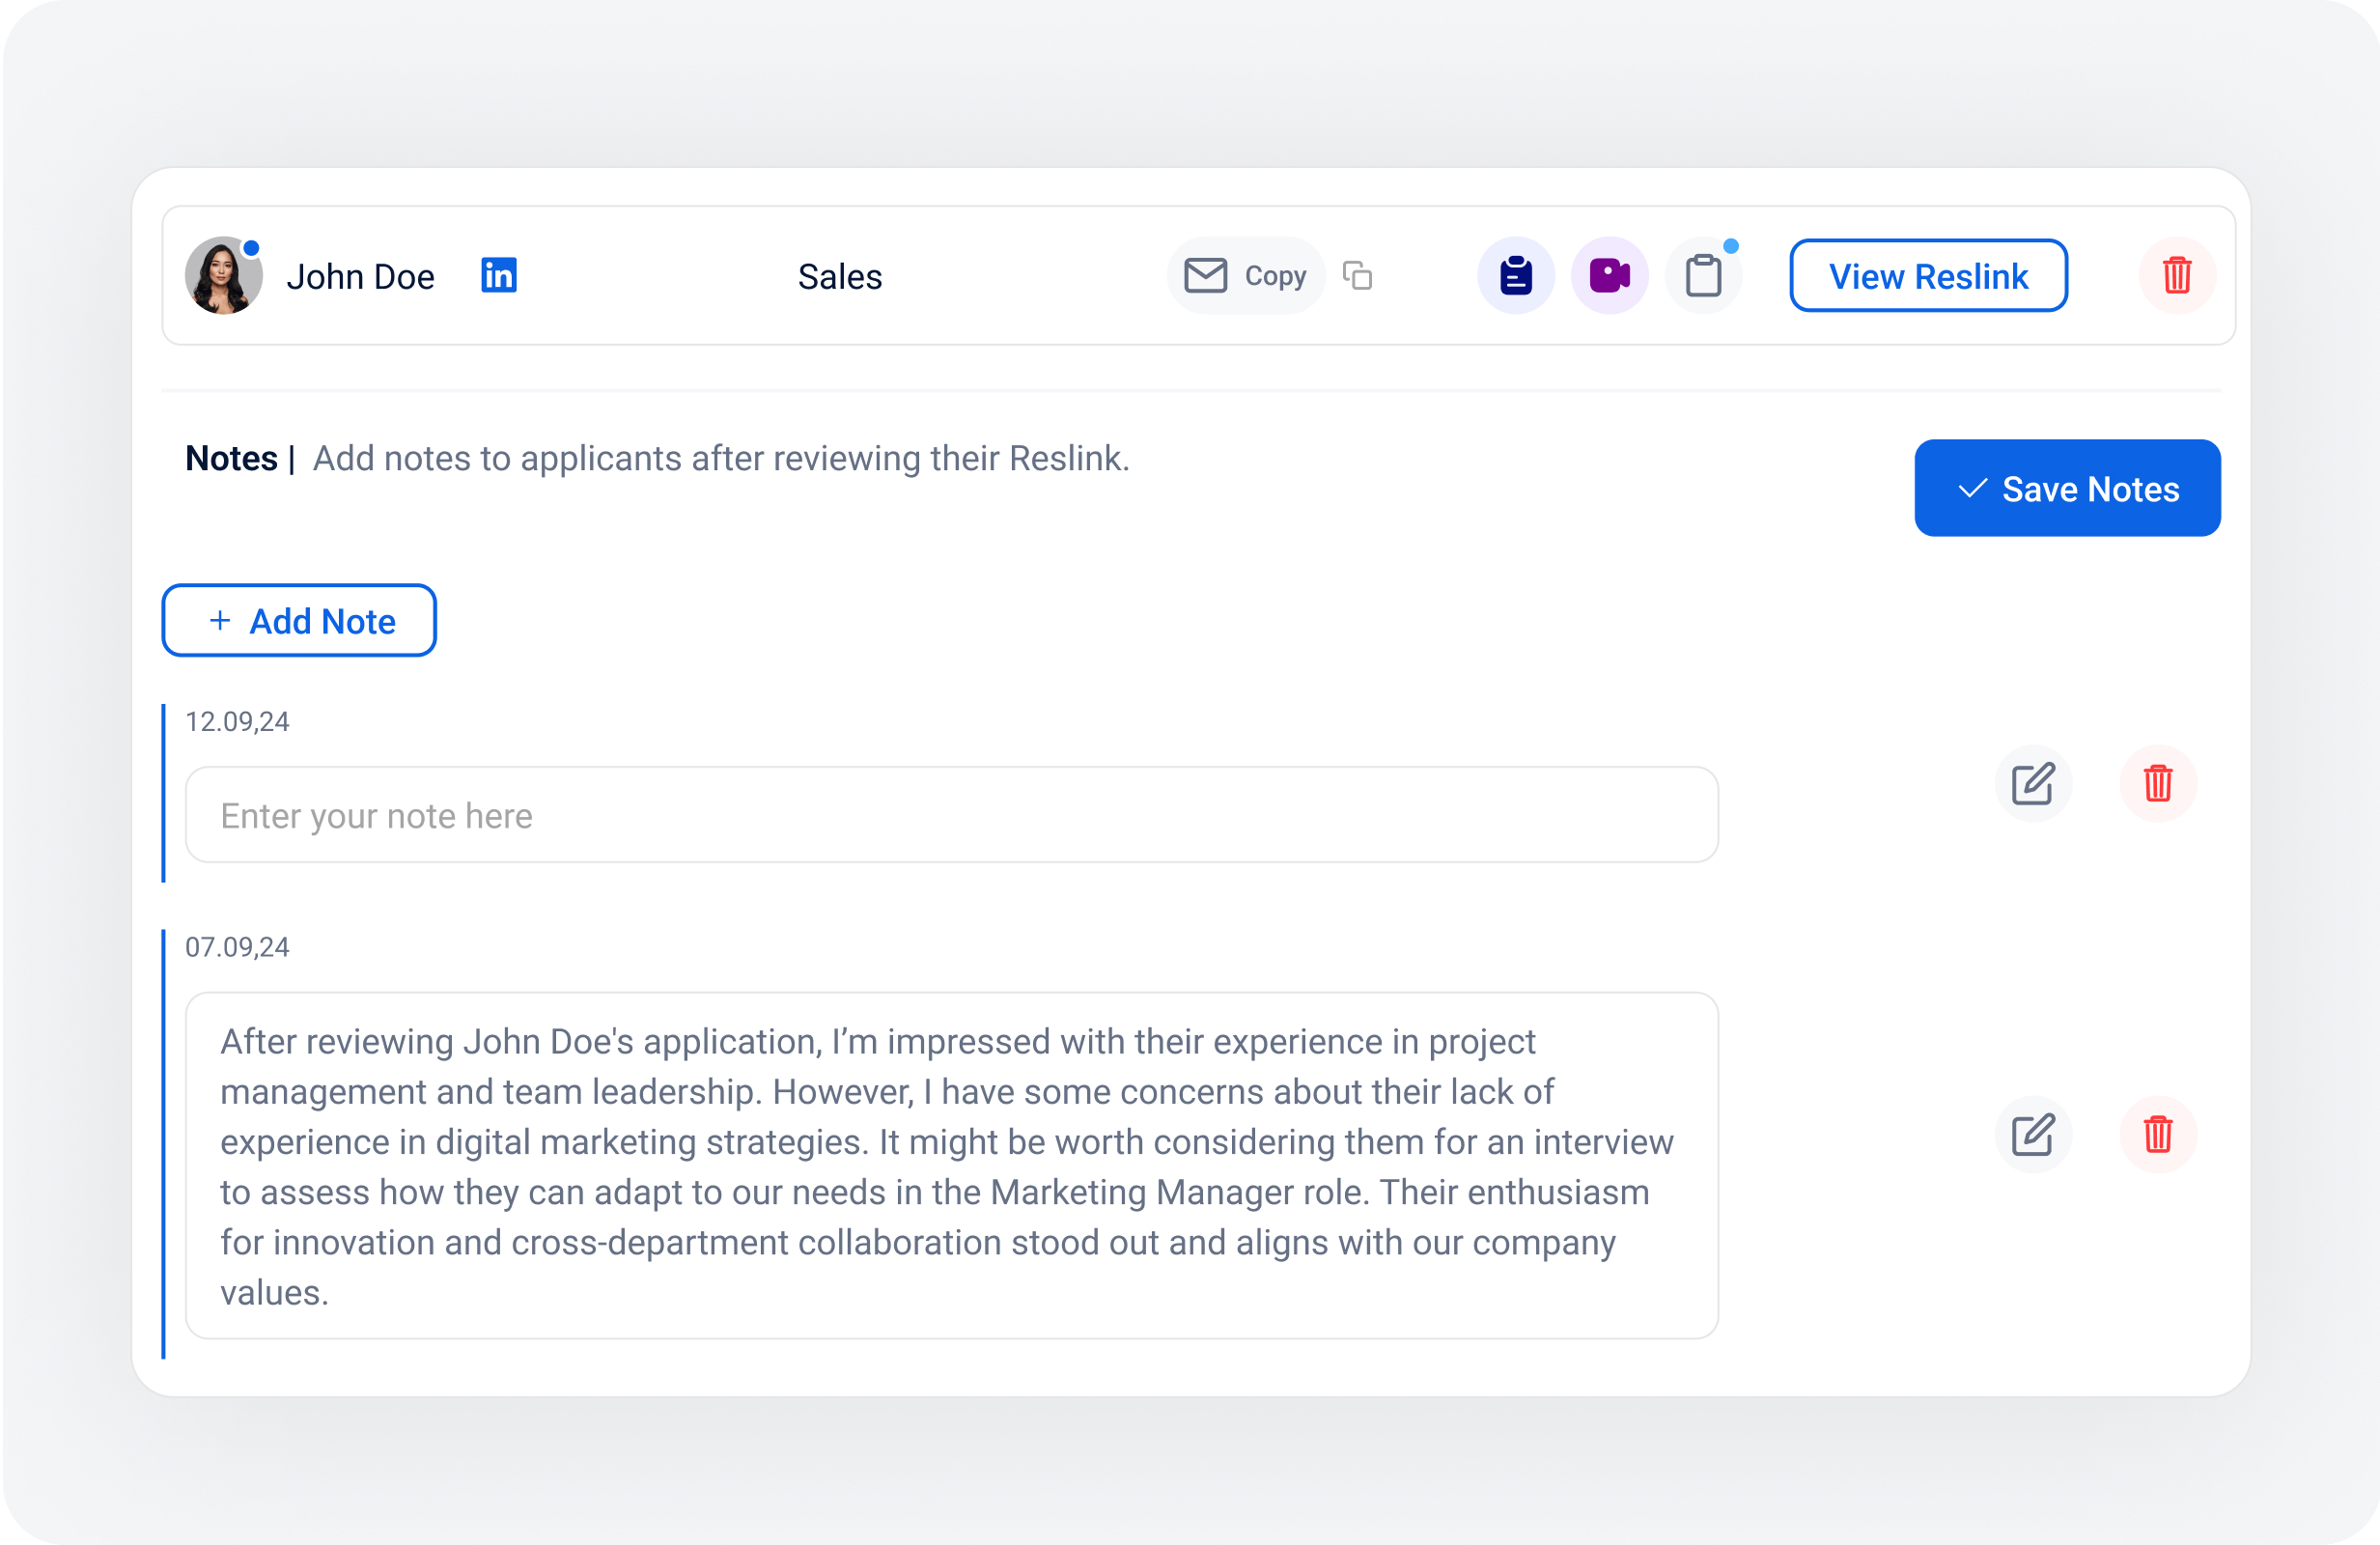Viewport: 2380px width, 1545px height.
Task: Open the applicant's notes clipboard icon
Action: coord(1516,275)
